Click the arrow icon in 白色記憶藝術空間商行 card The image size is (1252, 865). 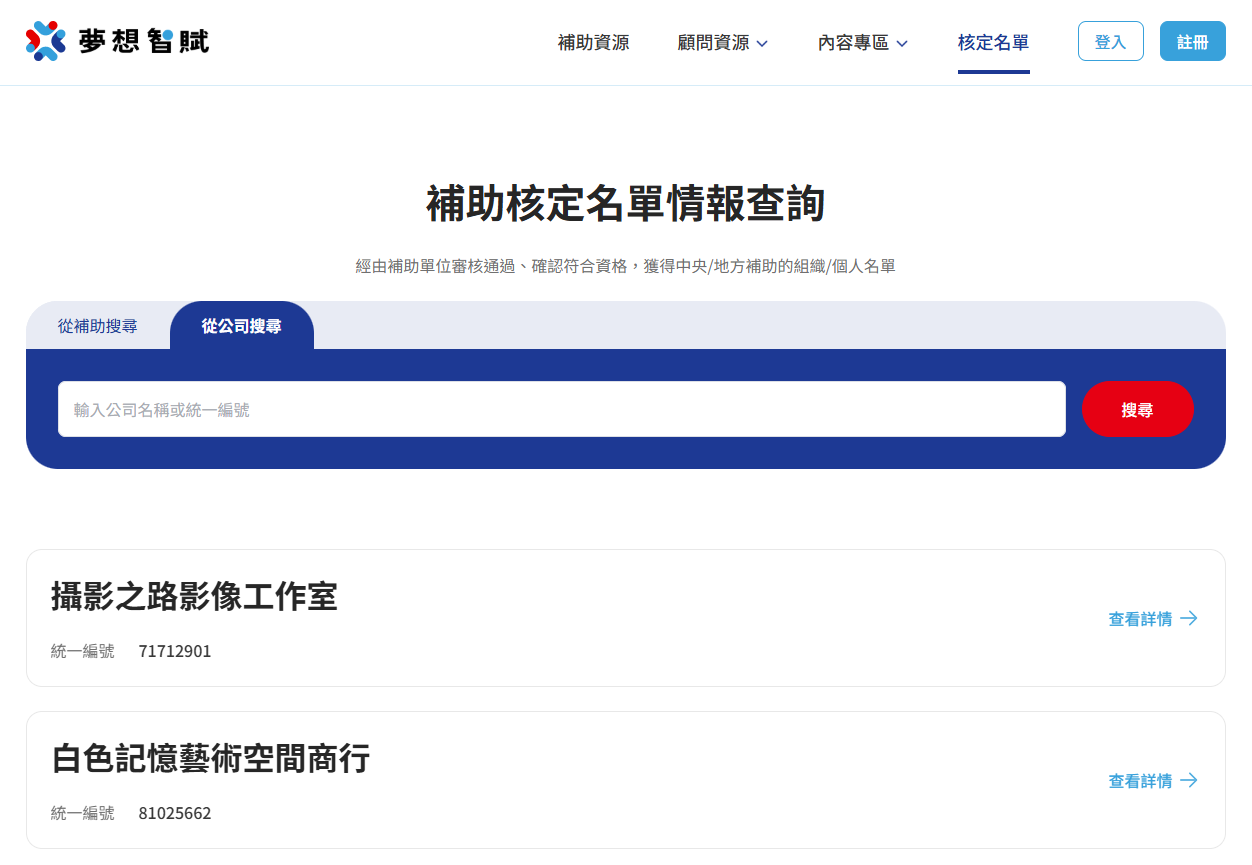click(1189, 780)
